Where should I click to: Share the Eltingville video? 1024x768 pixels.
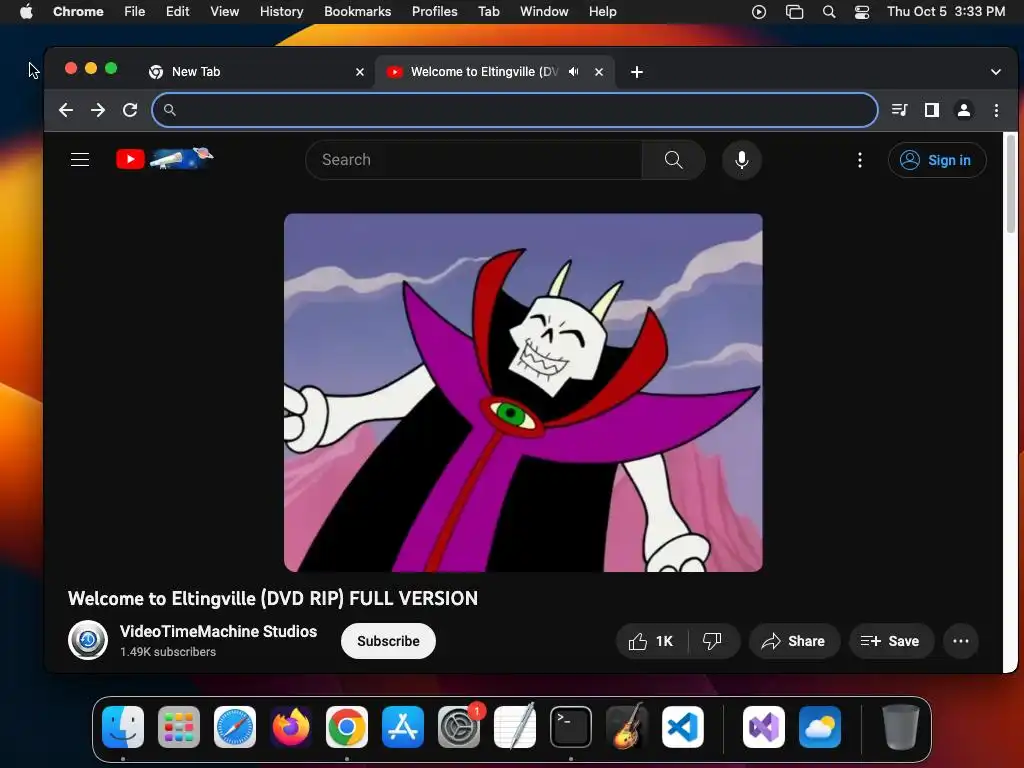point(793,641)
